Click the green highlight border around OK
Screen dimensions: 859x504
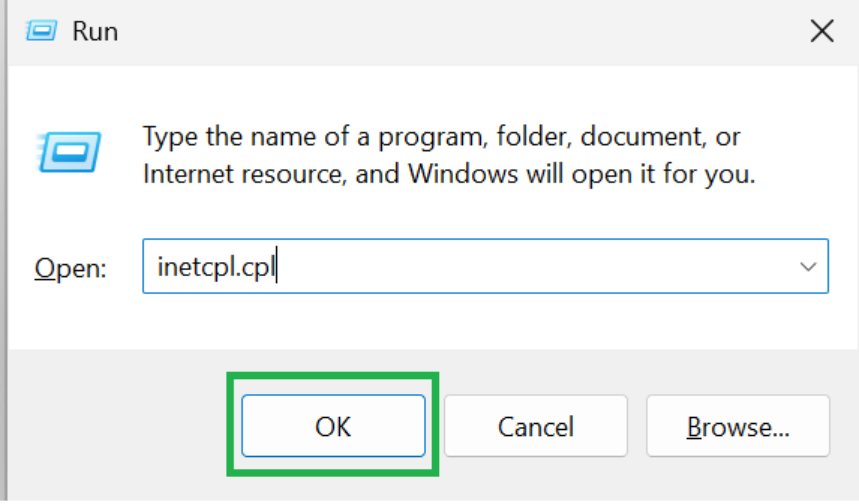click(333, 375)
